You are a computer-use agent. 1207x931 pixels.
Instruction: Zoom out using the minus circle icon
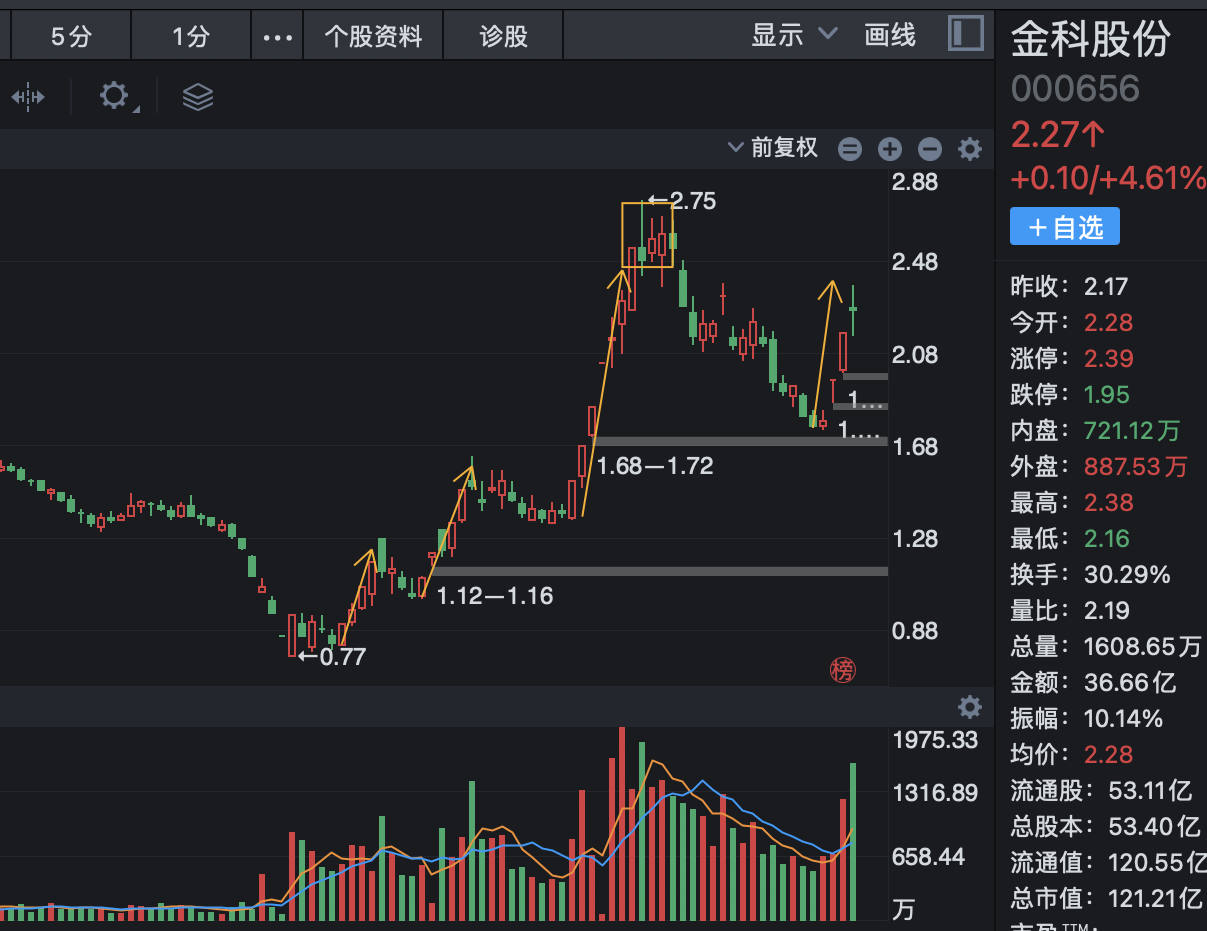pyautogui.click(x=929, y=148)
